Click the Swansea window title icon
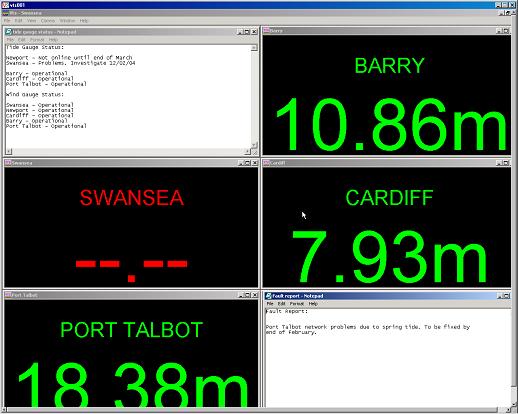Viewport: 518px width, 414px height. coord(8,163)
